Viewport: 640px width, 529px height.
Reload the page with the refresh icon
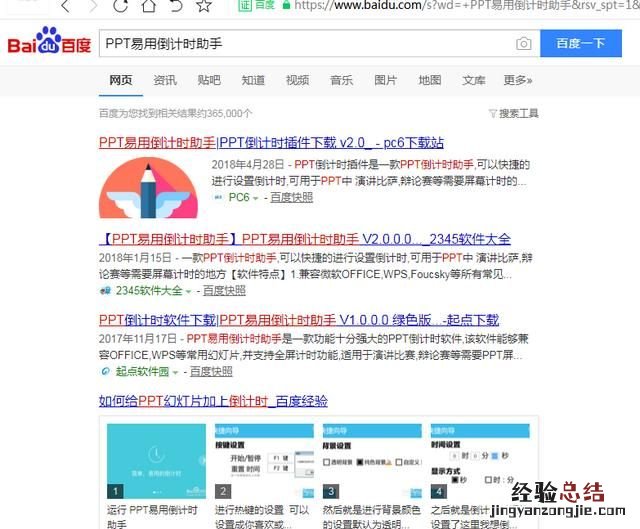[120, 6]
